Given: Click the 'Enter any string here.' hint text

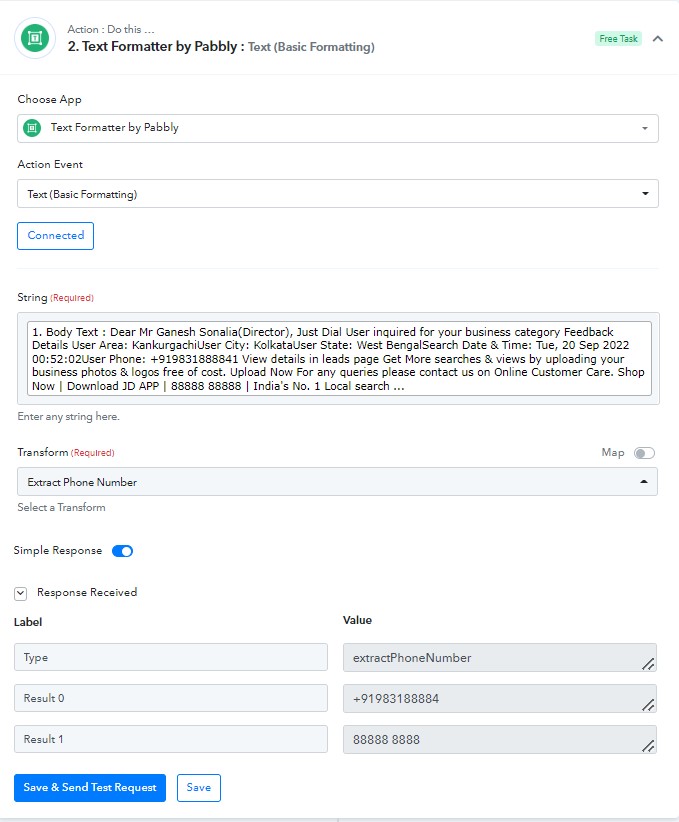Looking at the screenshot, I should point(68,417).
